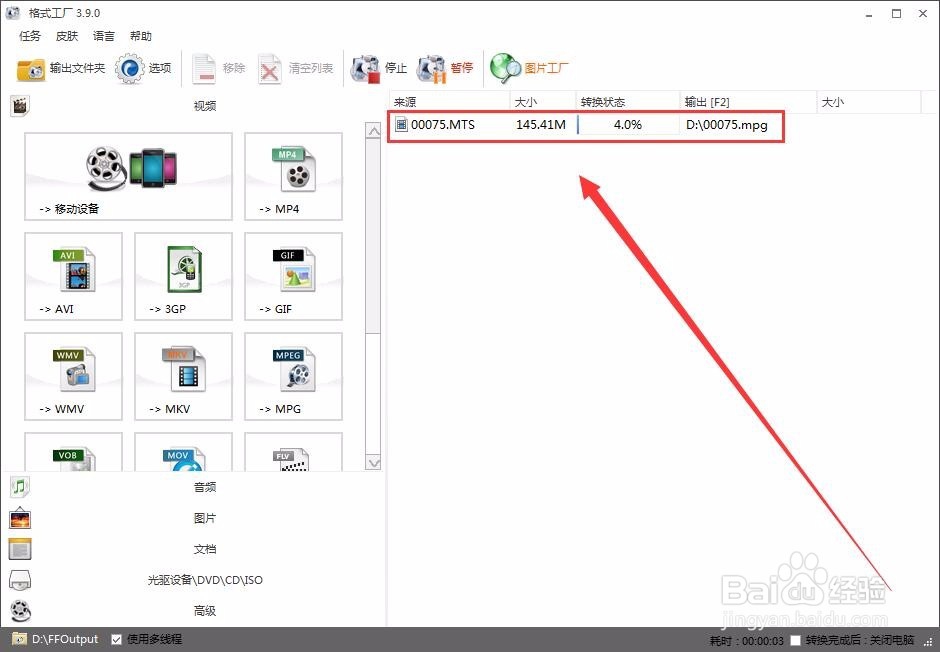The image size is (940, 652).
Task: Sort by the 转换状态 status column header
Action: [x=628, y=102]
